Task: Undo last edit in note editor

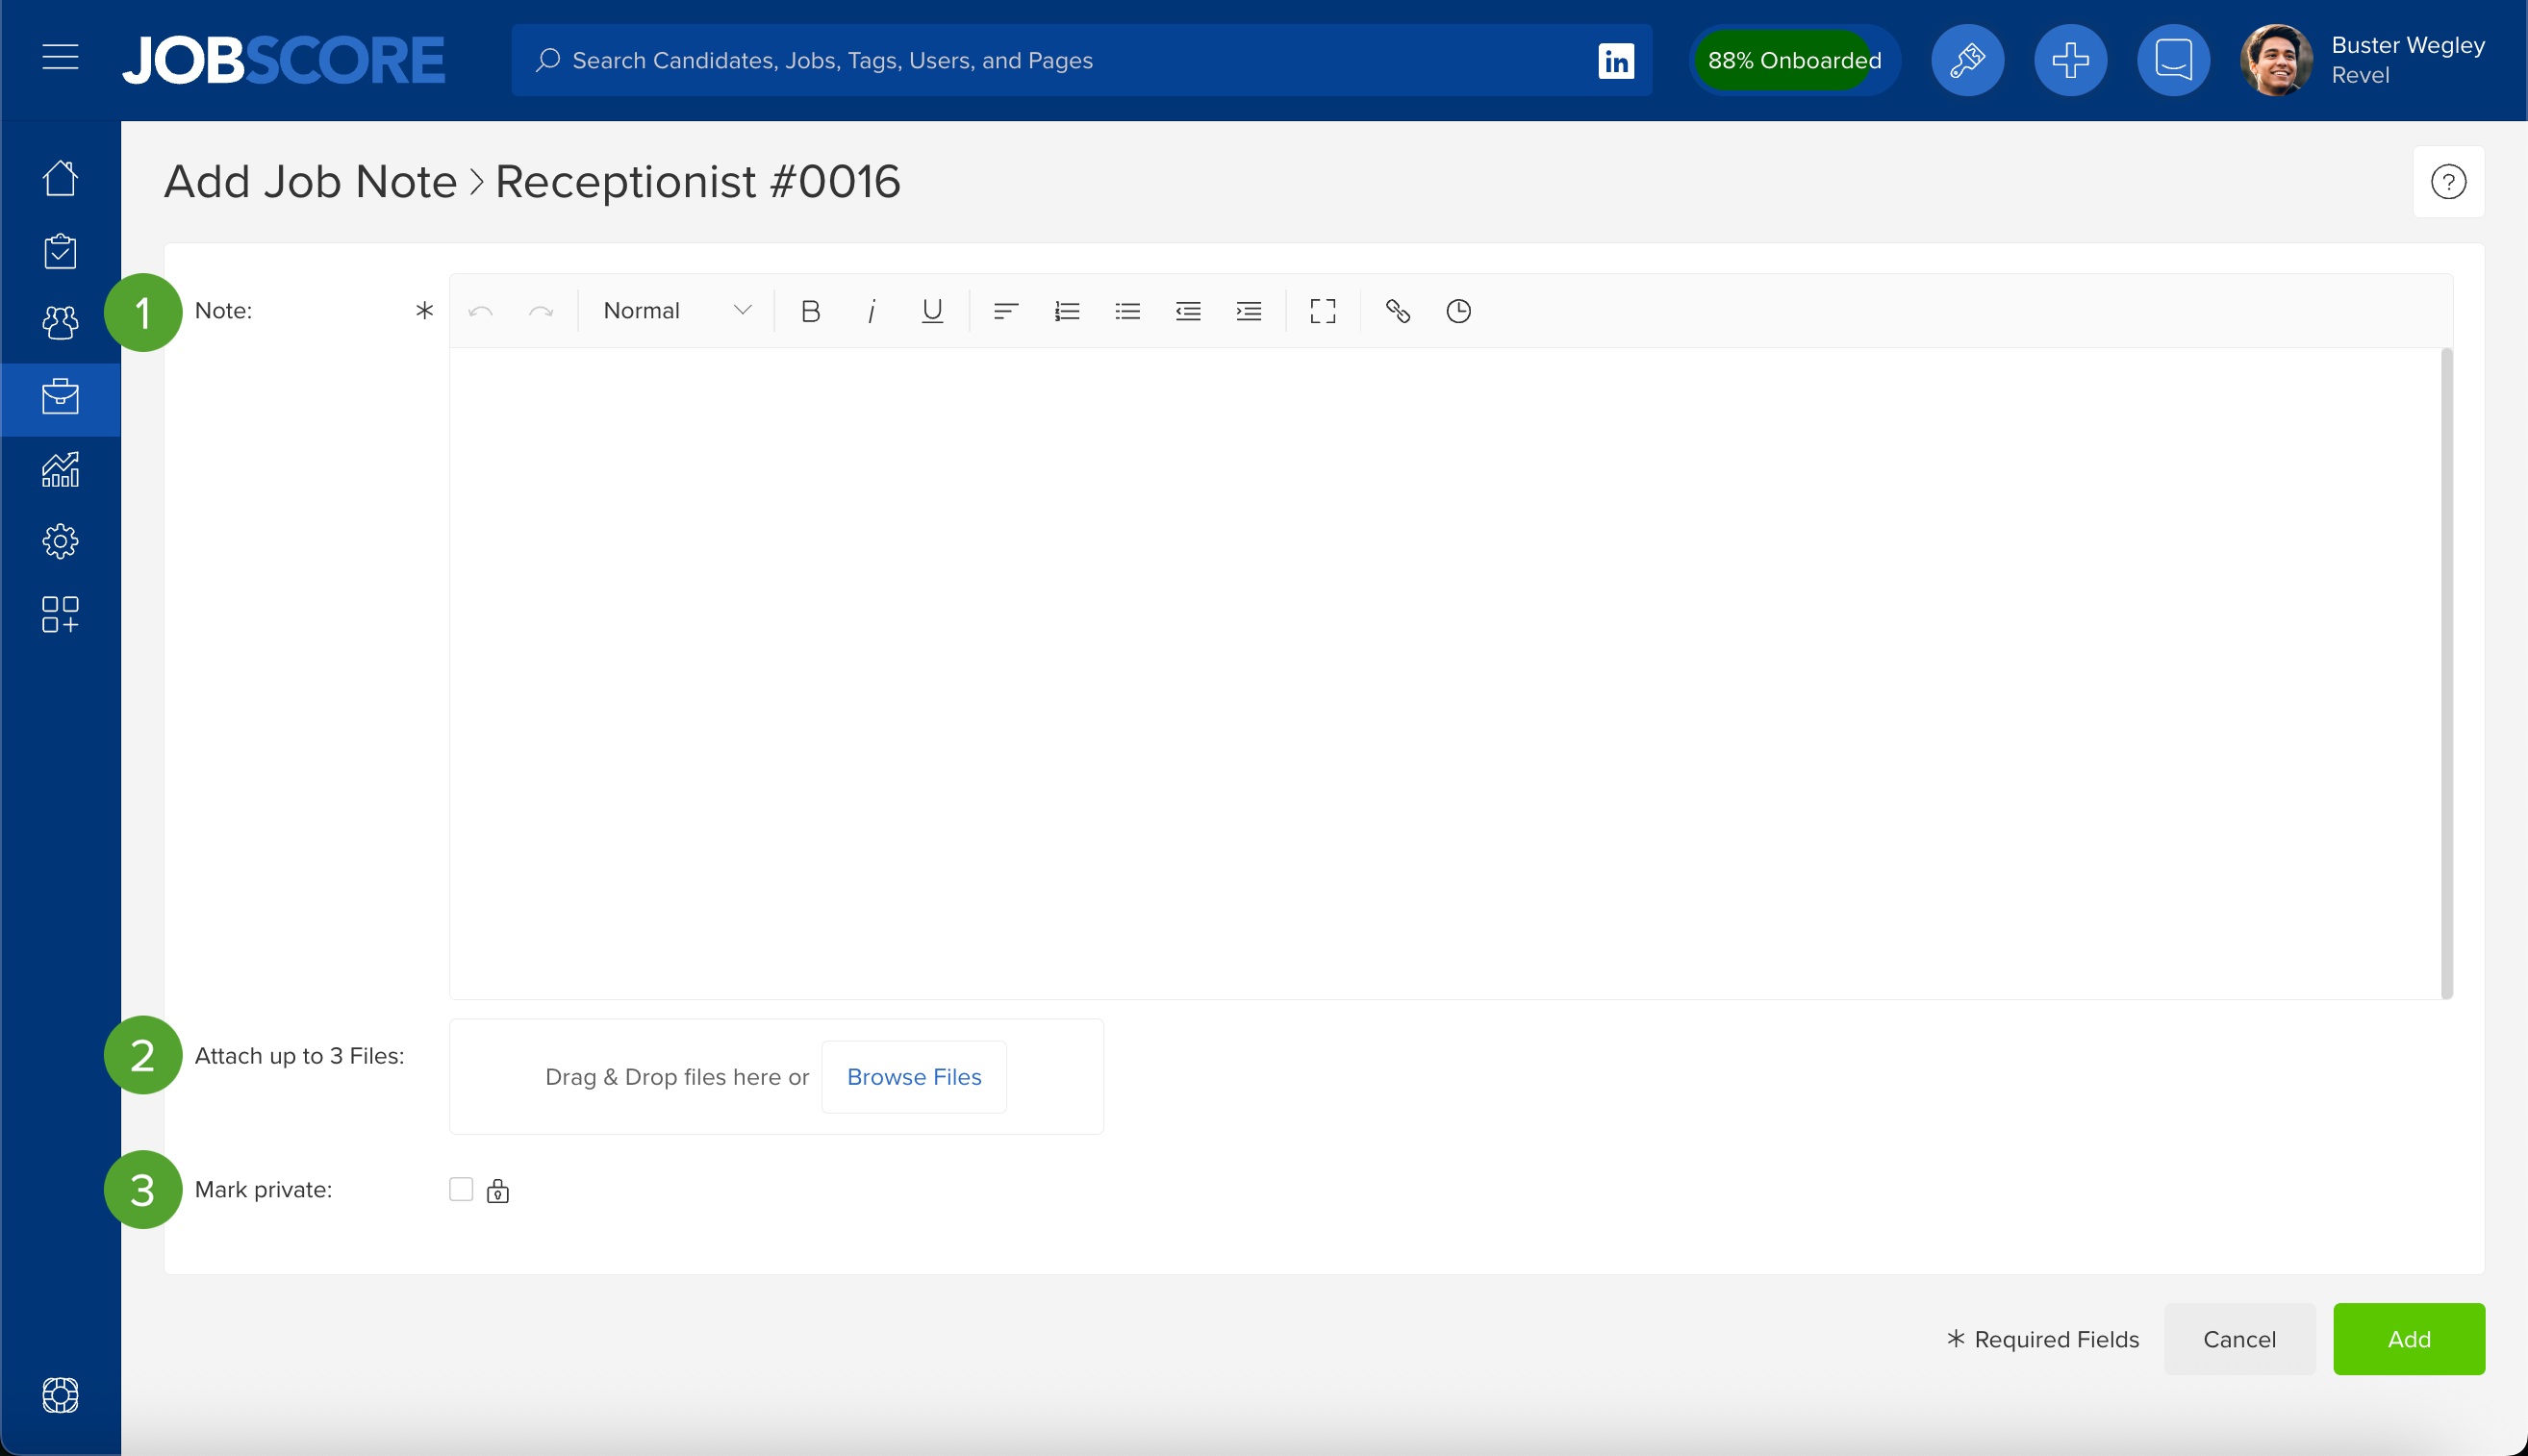Action: click(481, 311)
